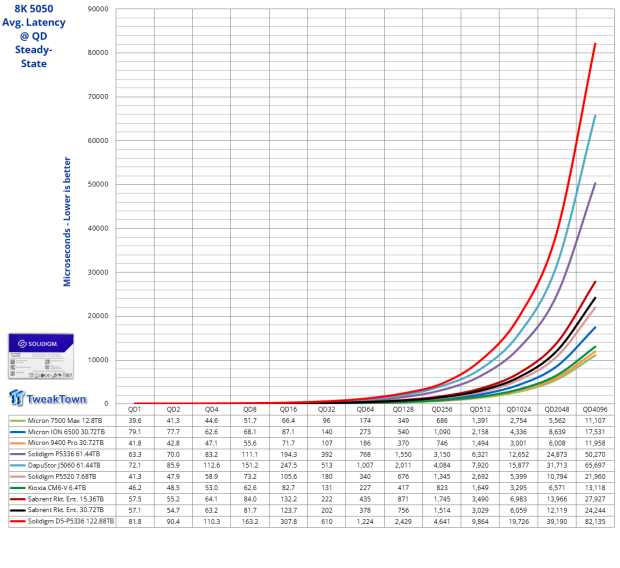The image size is (620, 568).
Task: Click the 39.6 Micron 7500 Max QD1 value
Action: [134, 421]
